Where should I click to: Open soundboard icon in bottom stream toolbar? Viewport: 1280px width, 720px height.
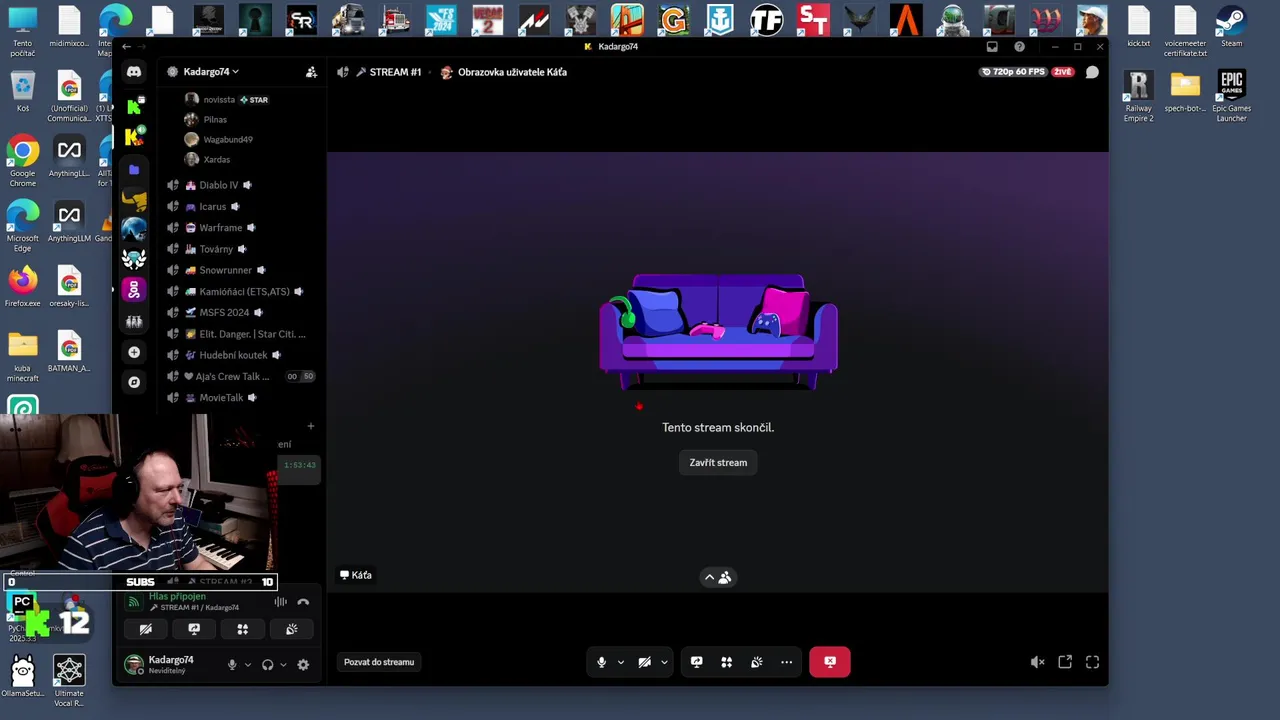pyautogui.click(x=757, y=662)
